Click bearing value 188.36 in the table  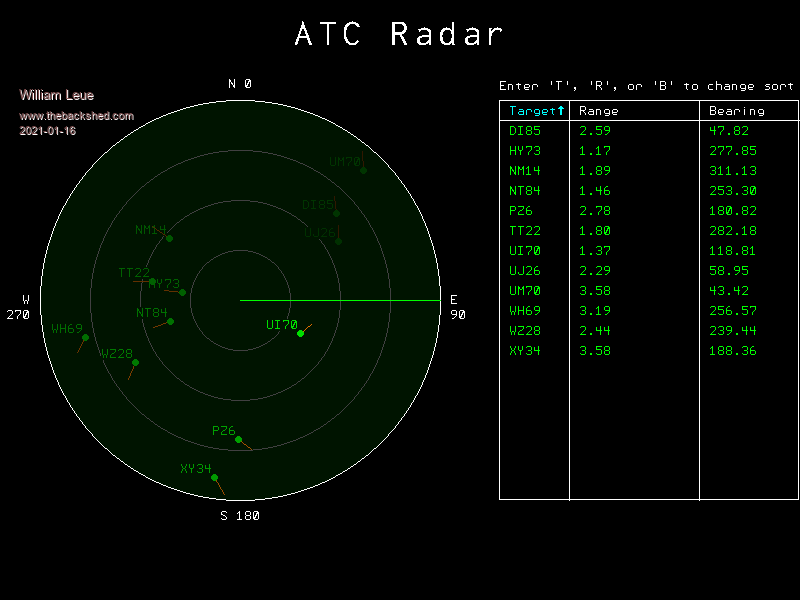[732, 351]
